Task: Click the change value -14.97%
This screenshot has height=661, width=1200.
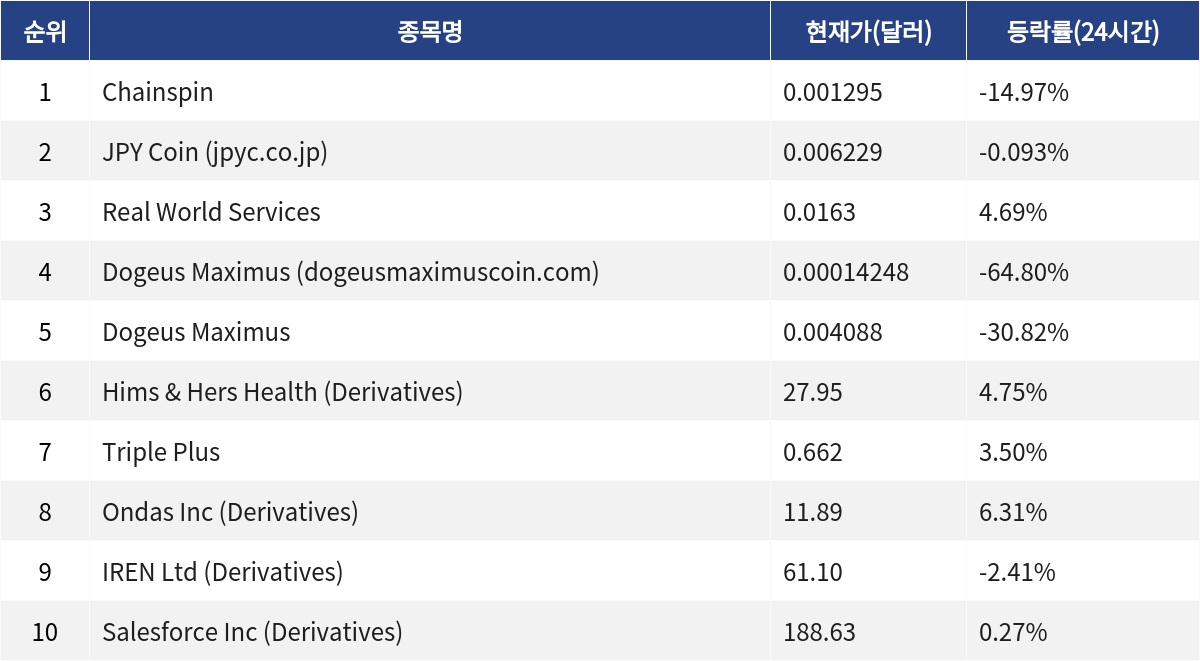Action: (1024, 92)
